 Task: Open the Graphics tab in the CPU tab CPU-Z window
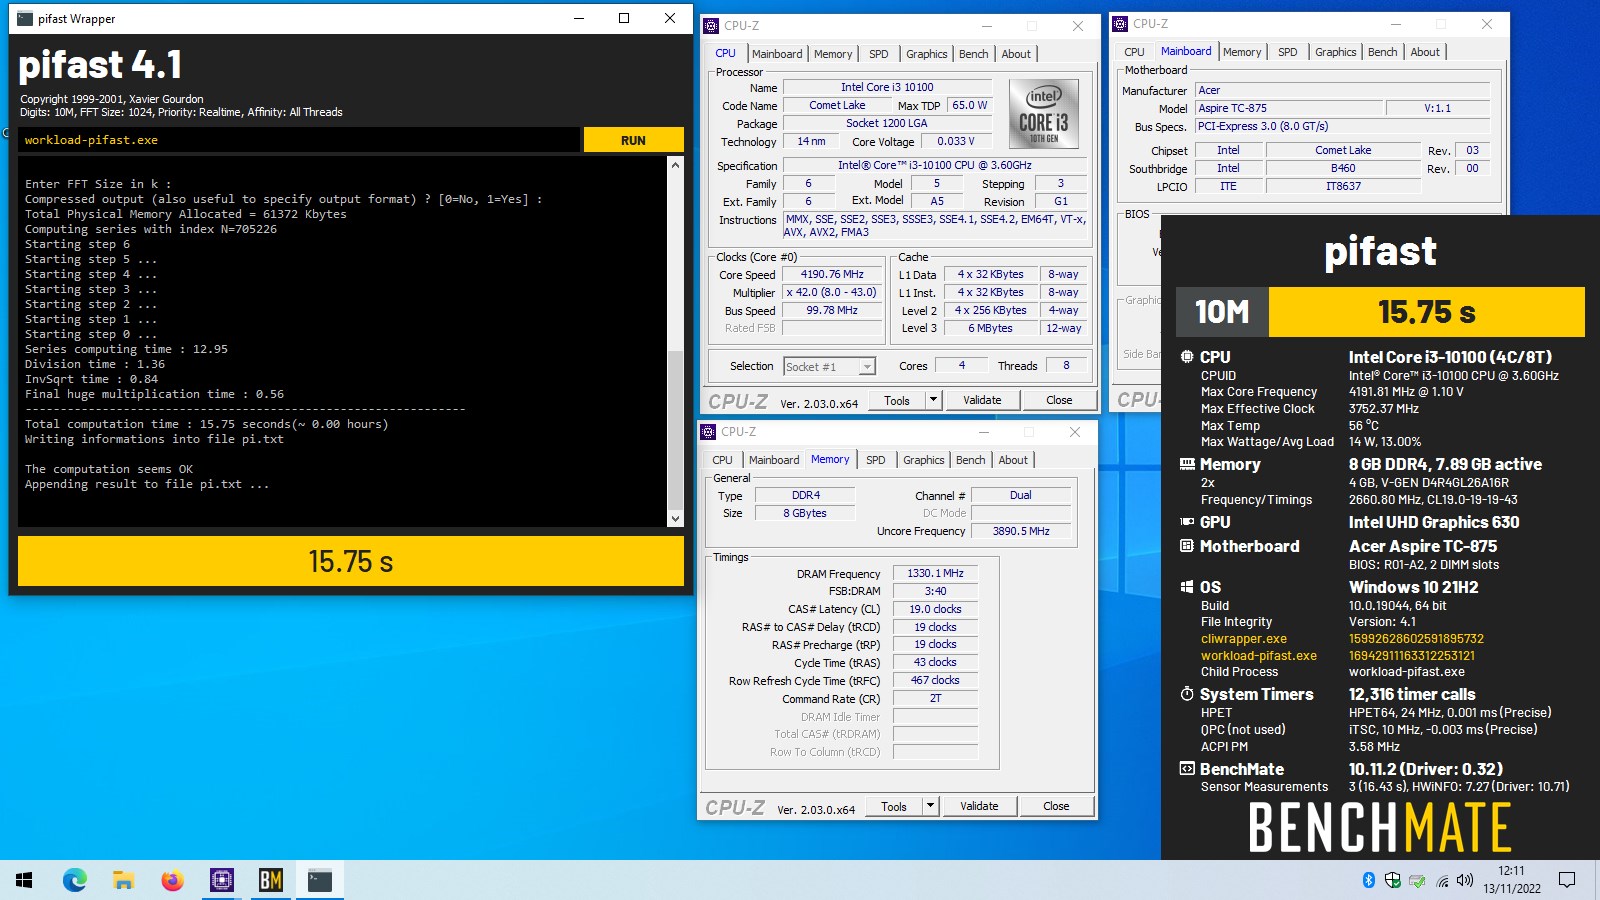point(926,54)
